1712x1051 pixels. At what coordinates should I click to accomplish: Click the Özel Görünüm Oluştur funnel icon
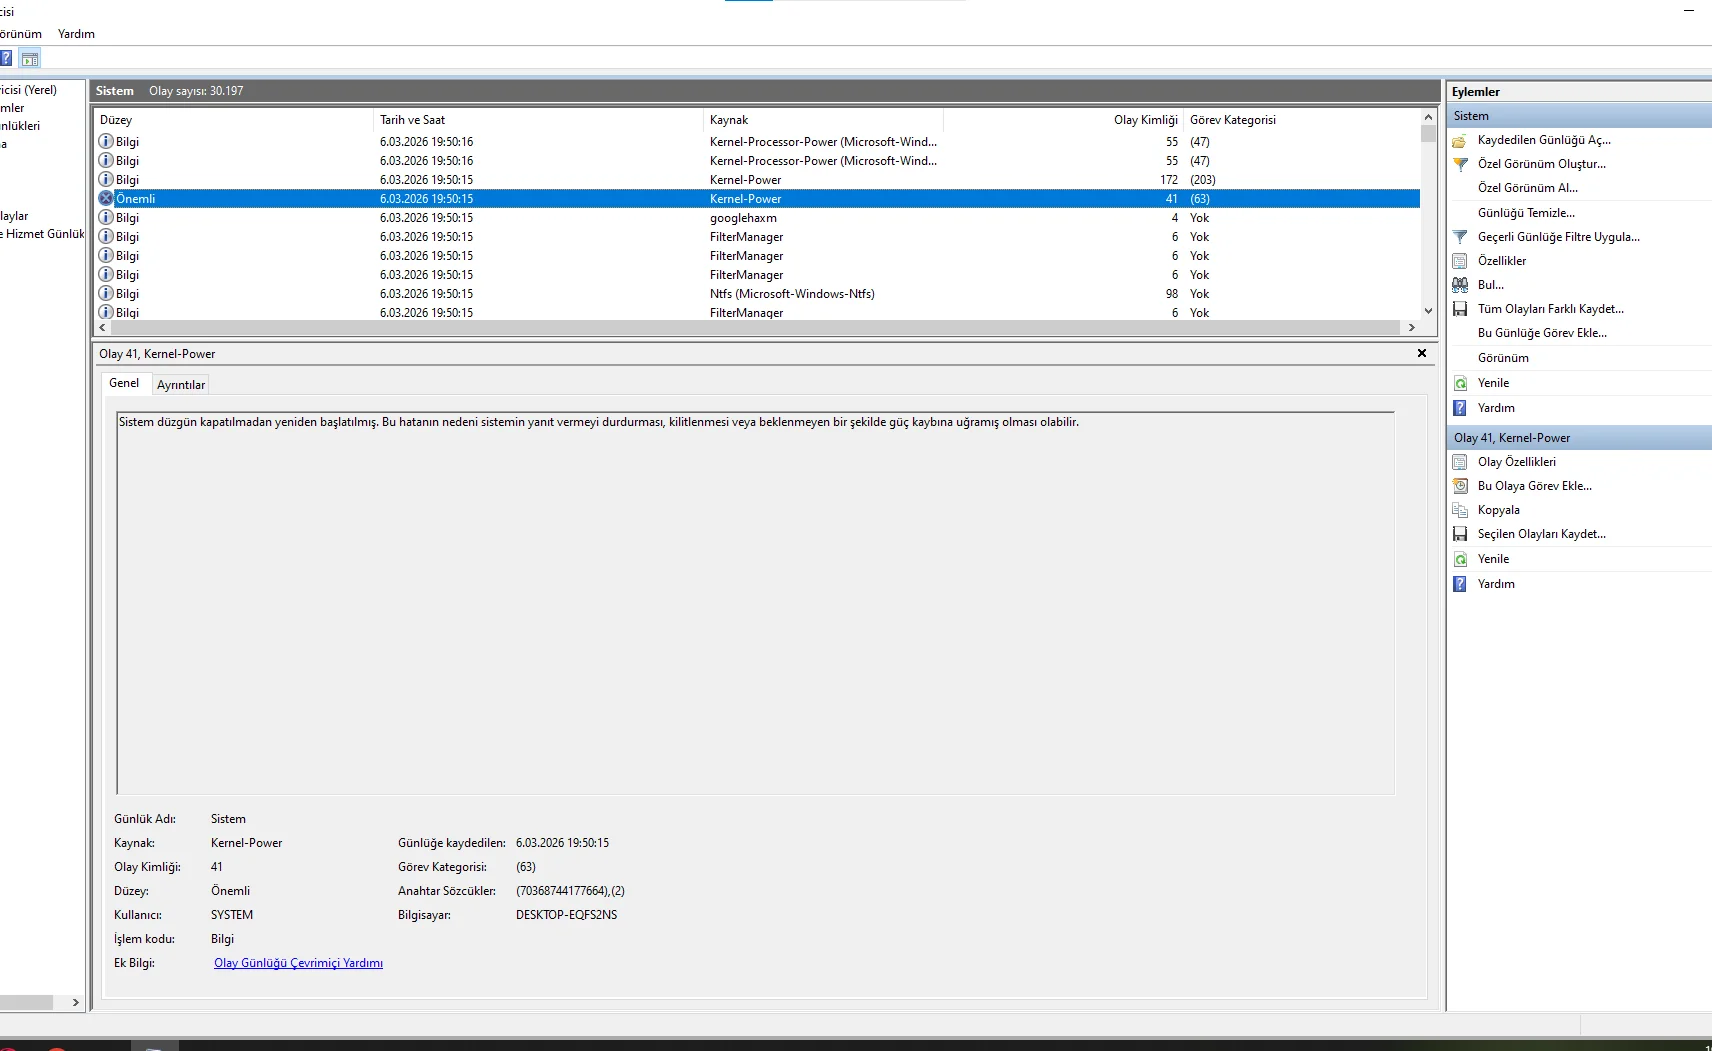coord(1460,164)
